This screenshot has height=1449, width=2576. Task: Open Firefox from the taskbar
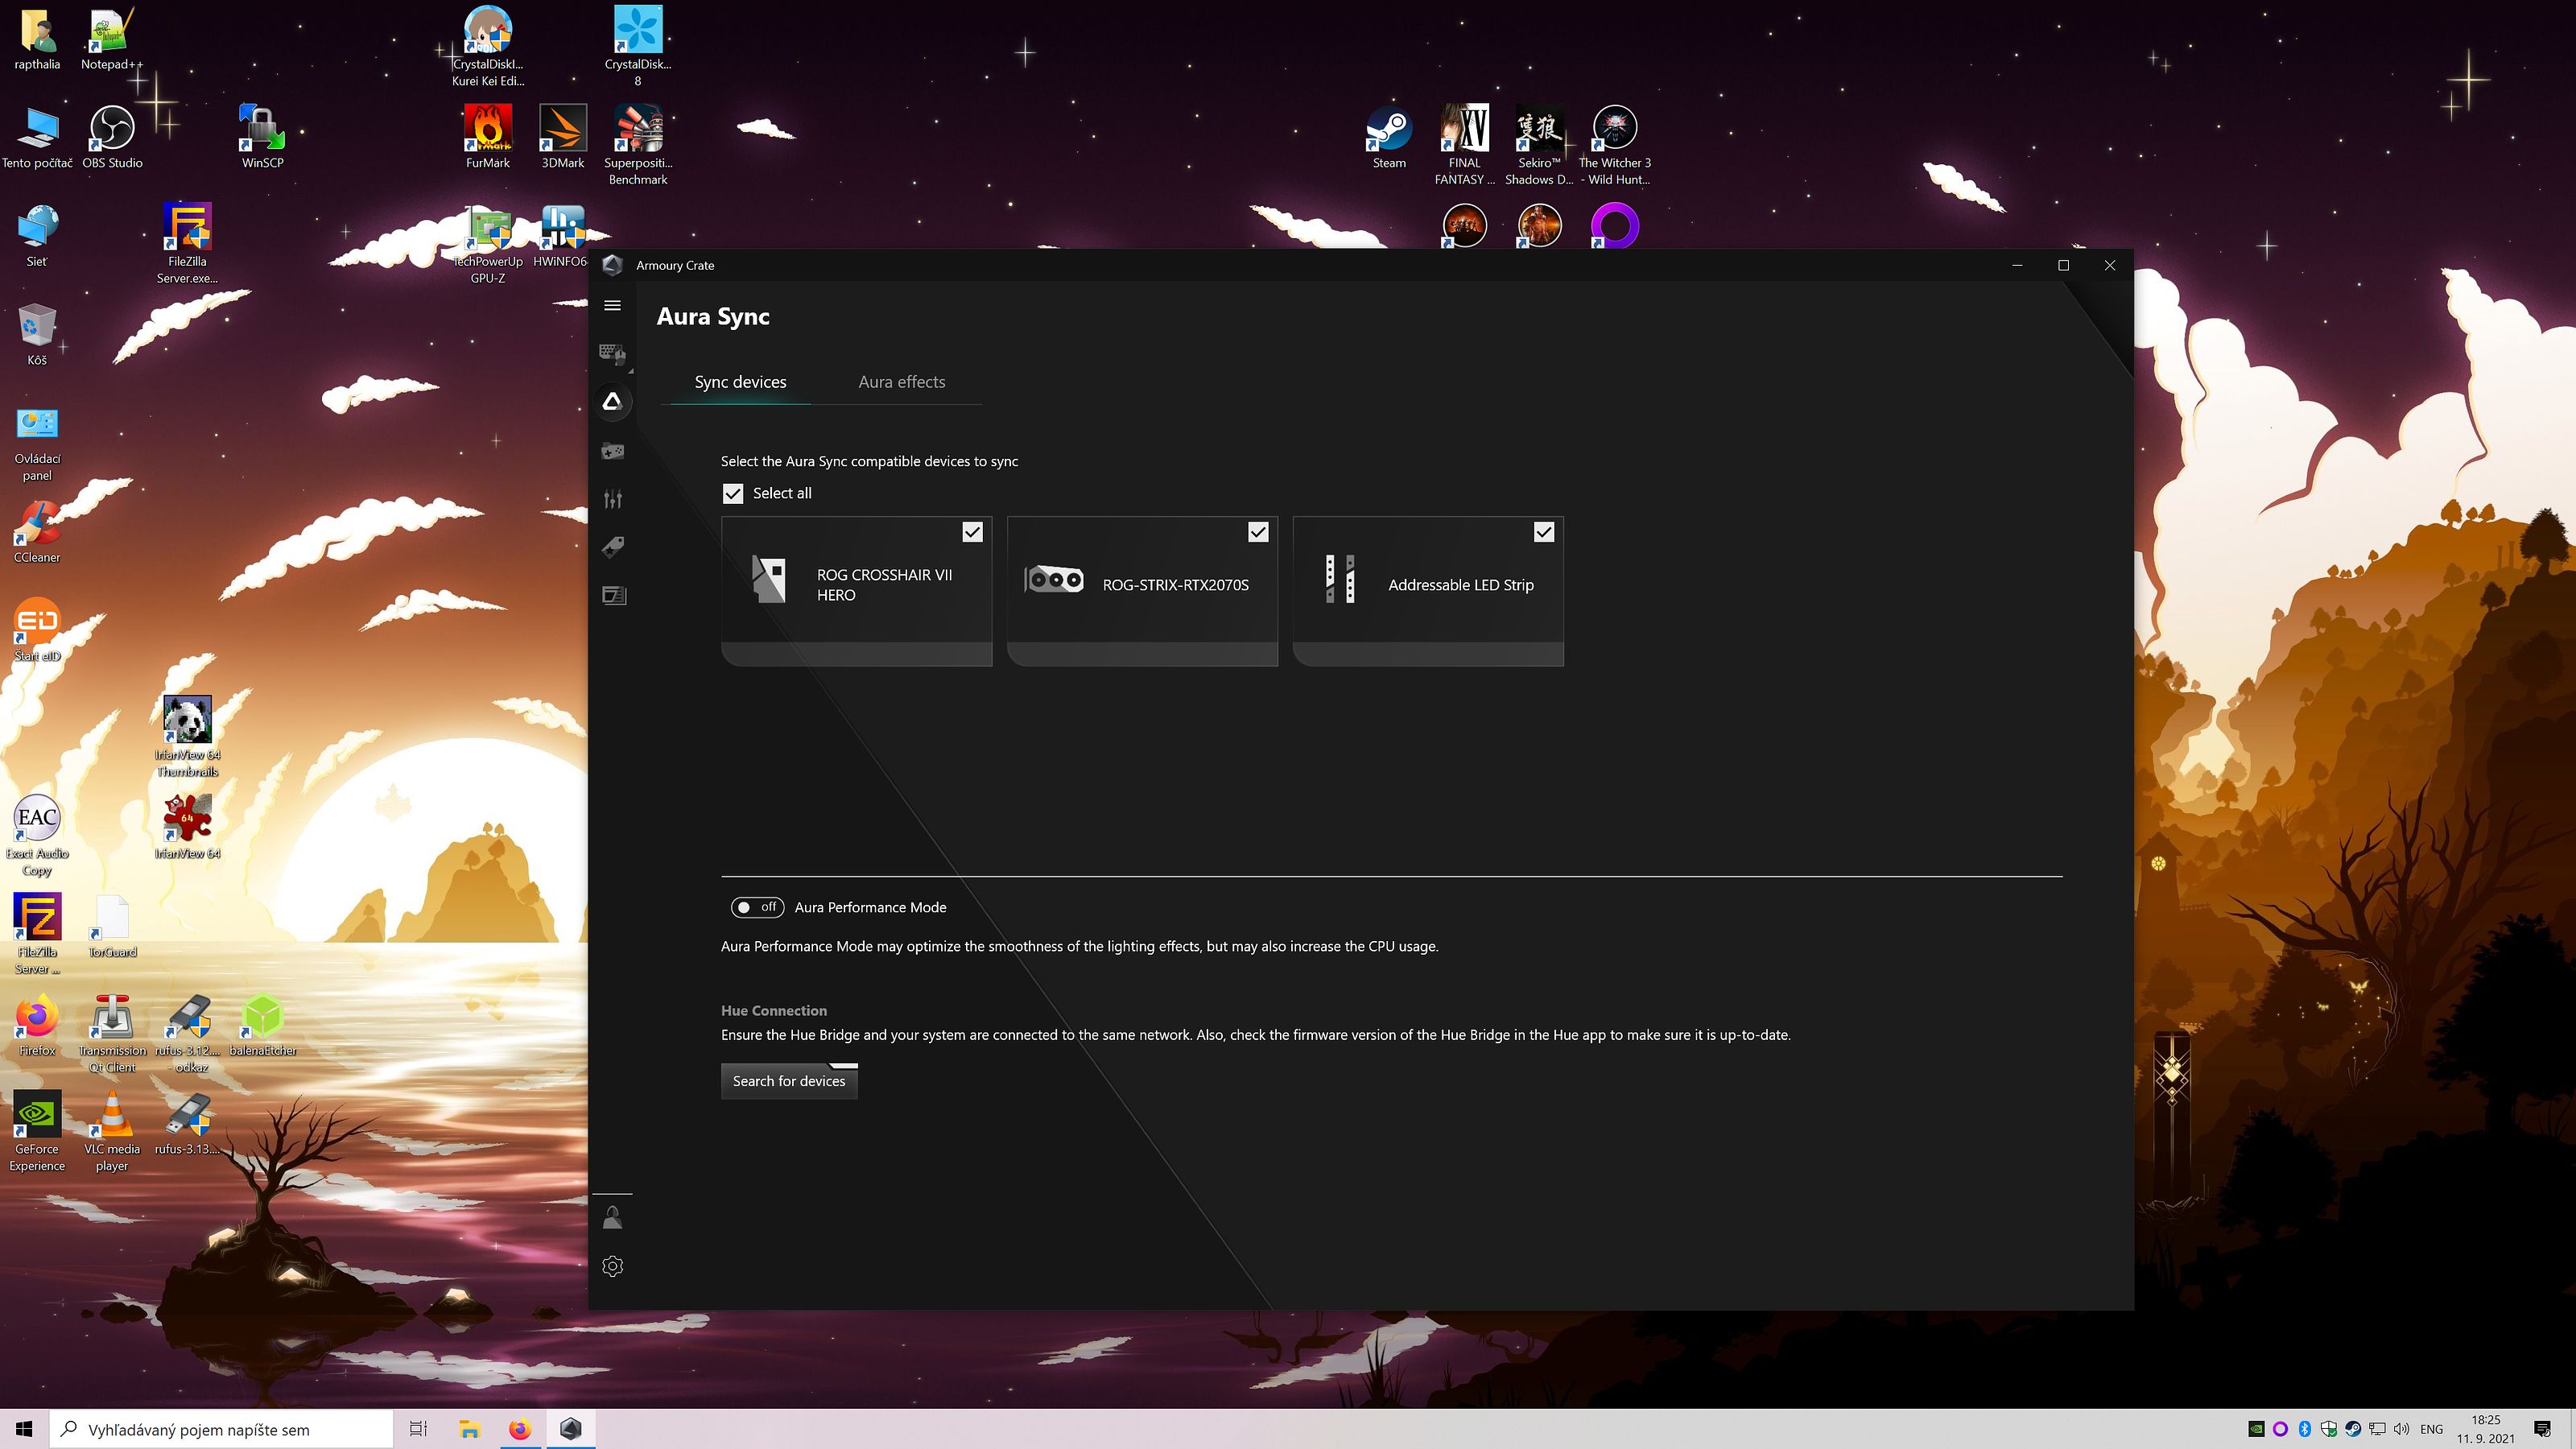520,1429
